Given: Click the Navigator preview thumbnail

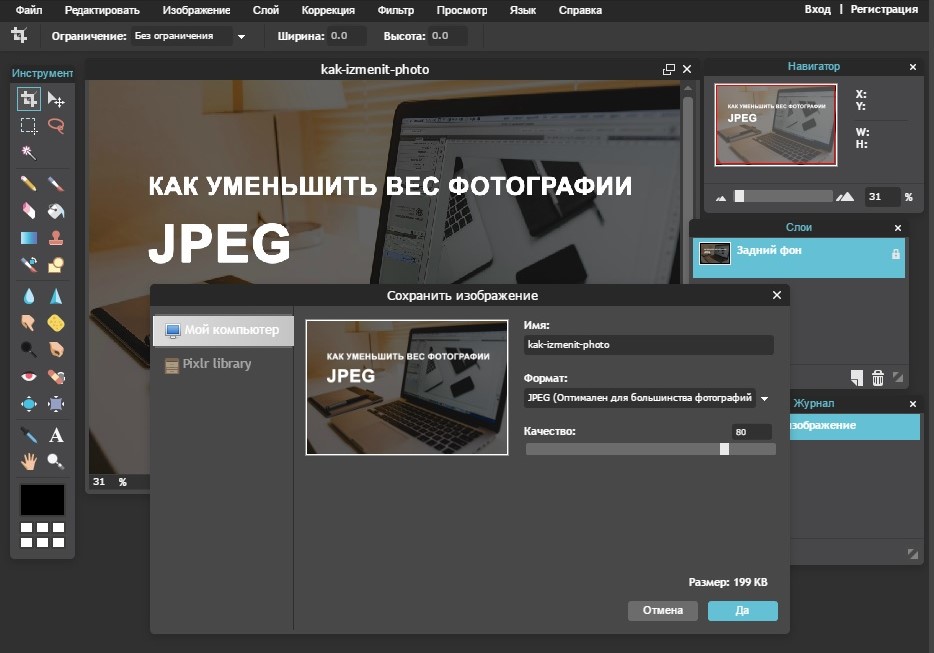Looking at the screenshot, I should [776, 125].
